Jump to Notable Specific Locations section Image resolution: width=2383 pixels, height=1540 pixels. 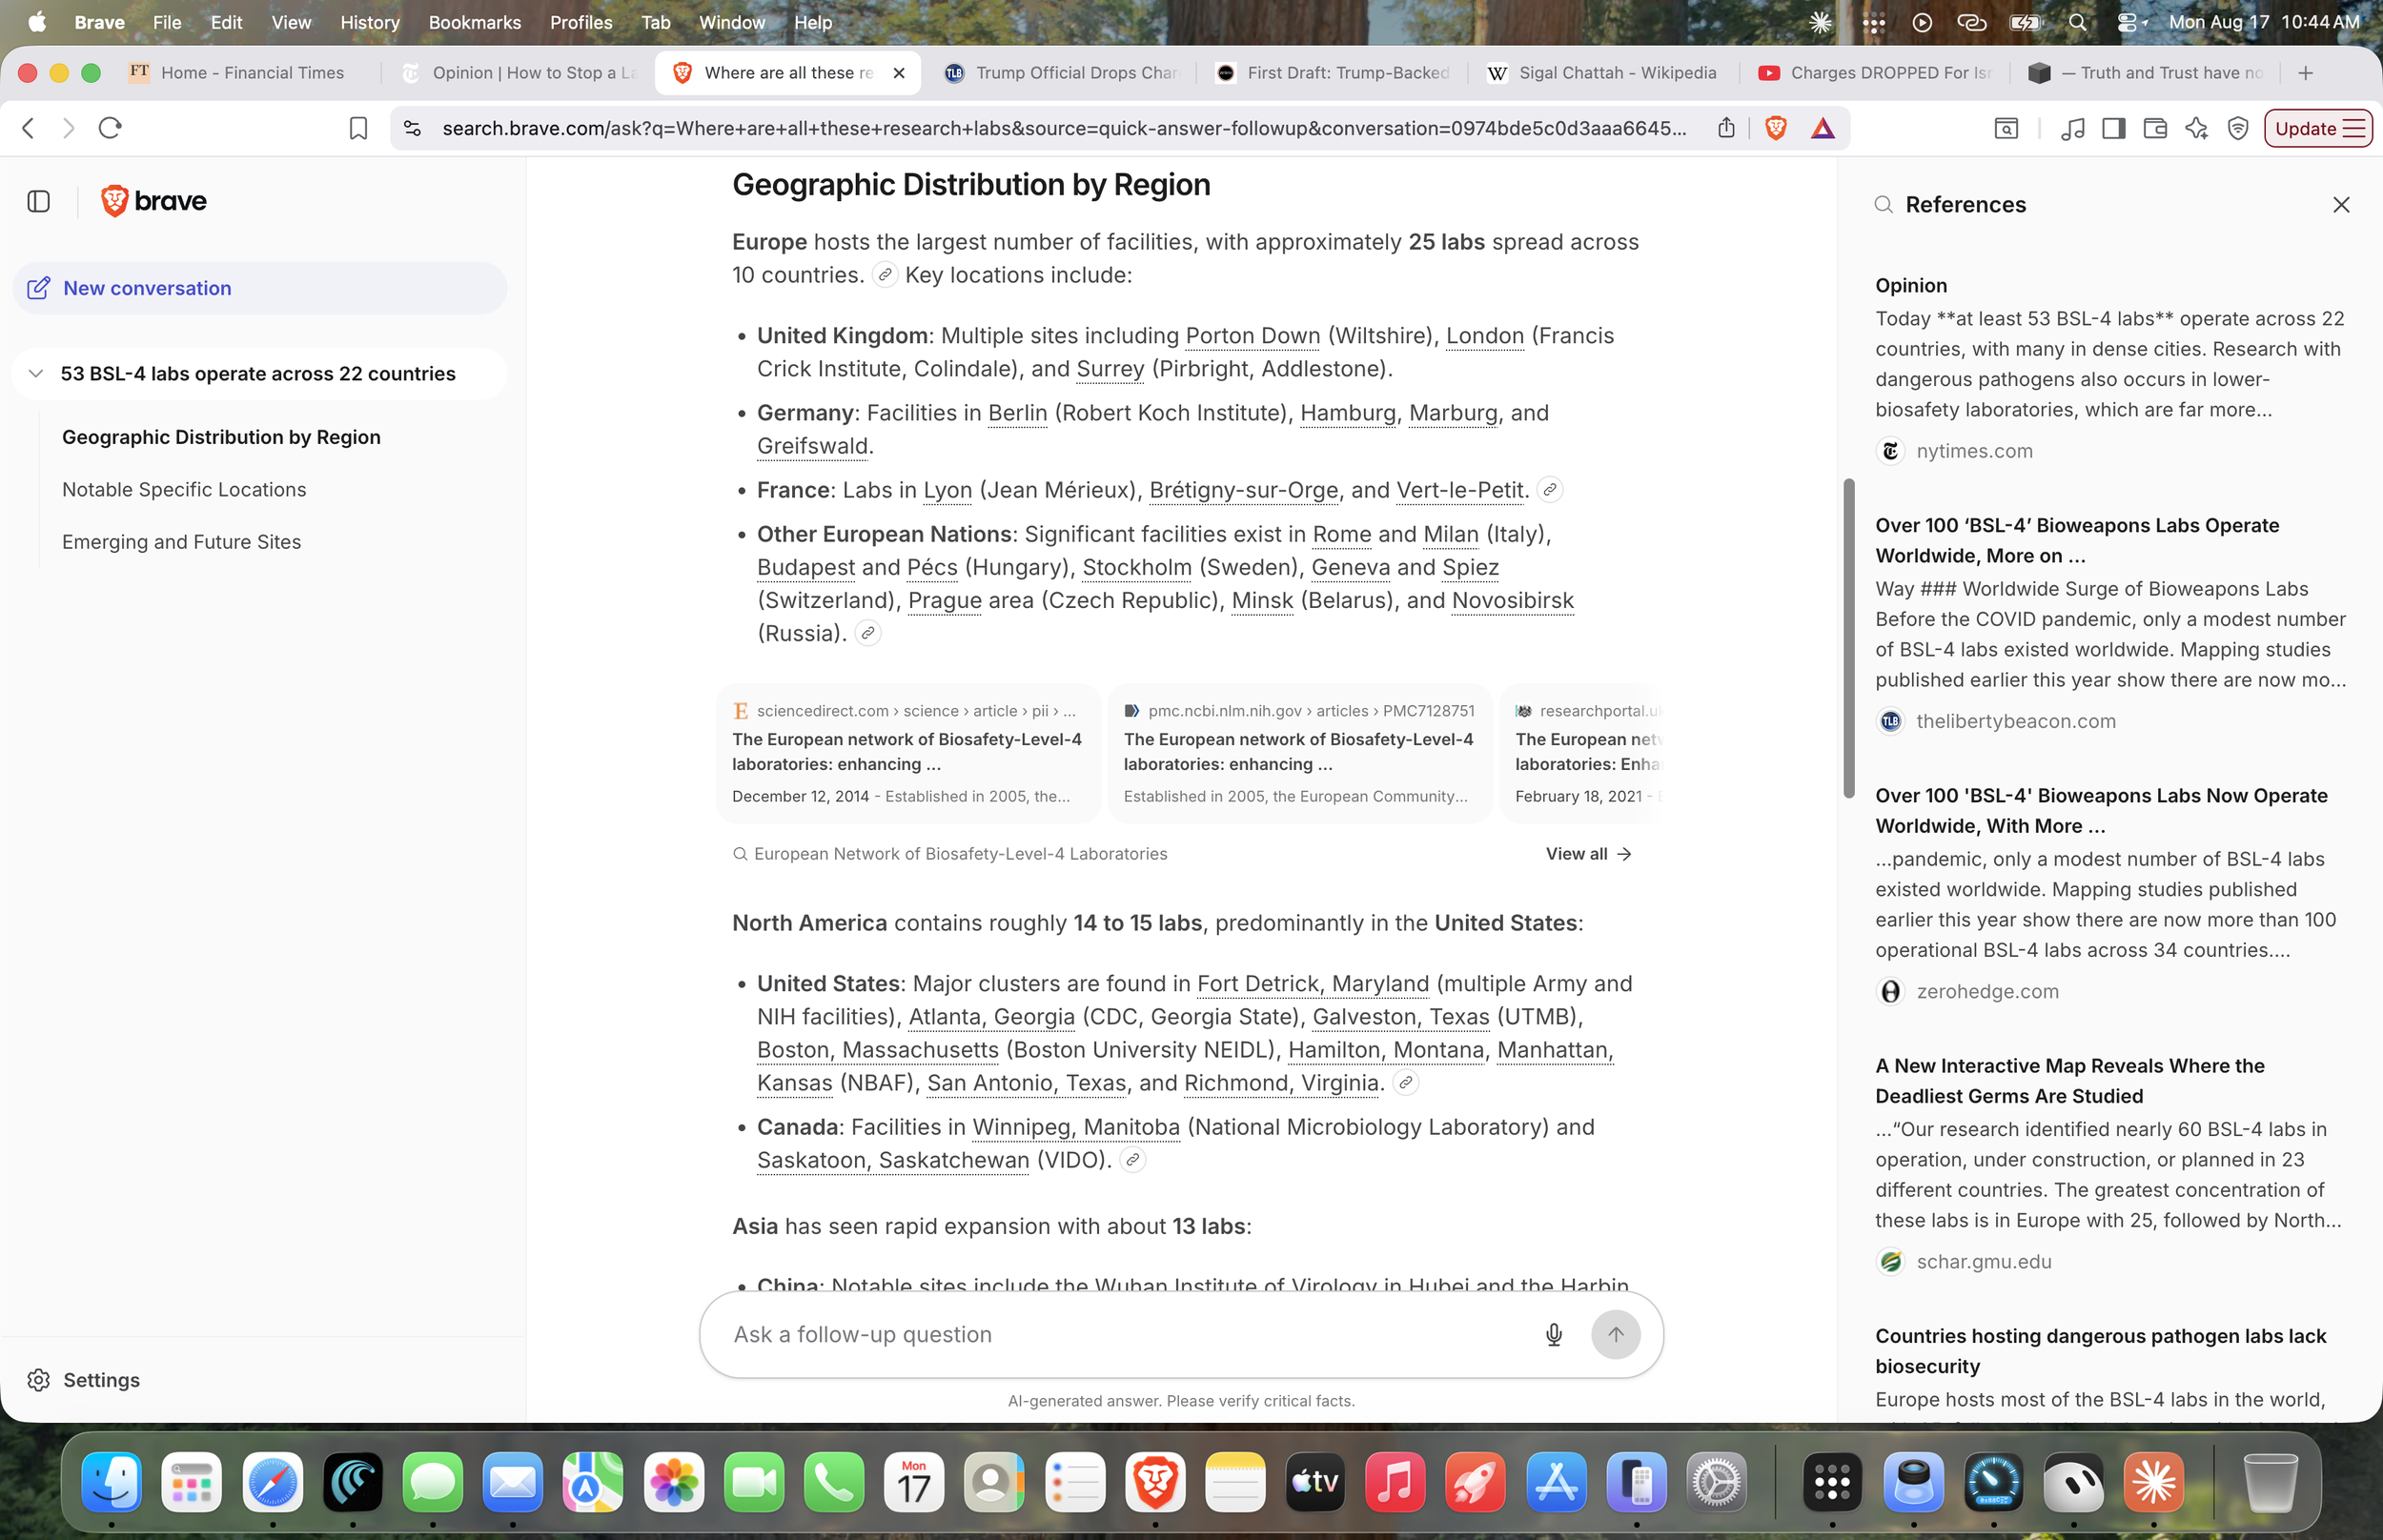pyautogui.click(x=184, y=489)
